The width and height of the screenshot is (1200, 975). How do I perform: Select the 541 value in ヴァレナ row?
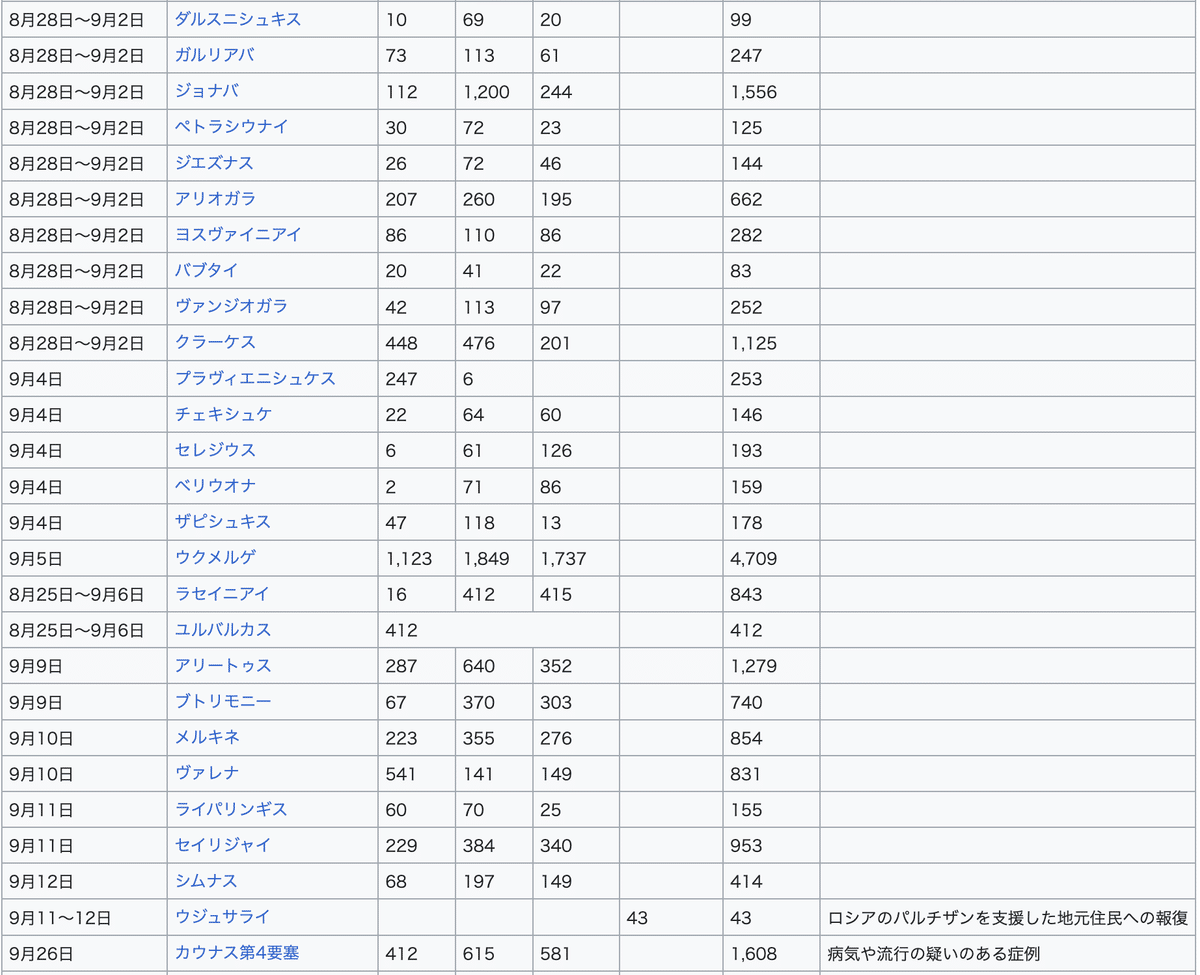point(401,775)
